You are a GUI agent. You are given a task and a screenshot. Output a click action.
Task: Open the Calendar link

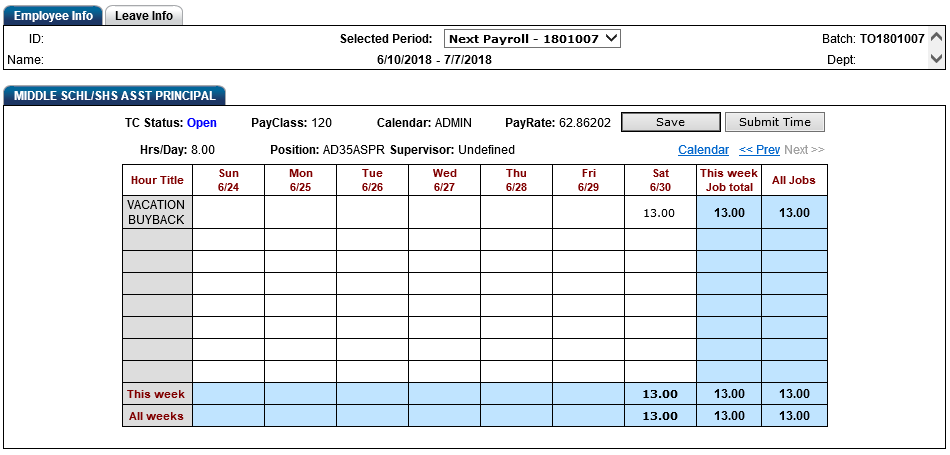coord(703,150)
